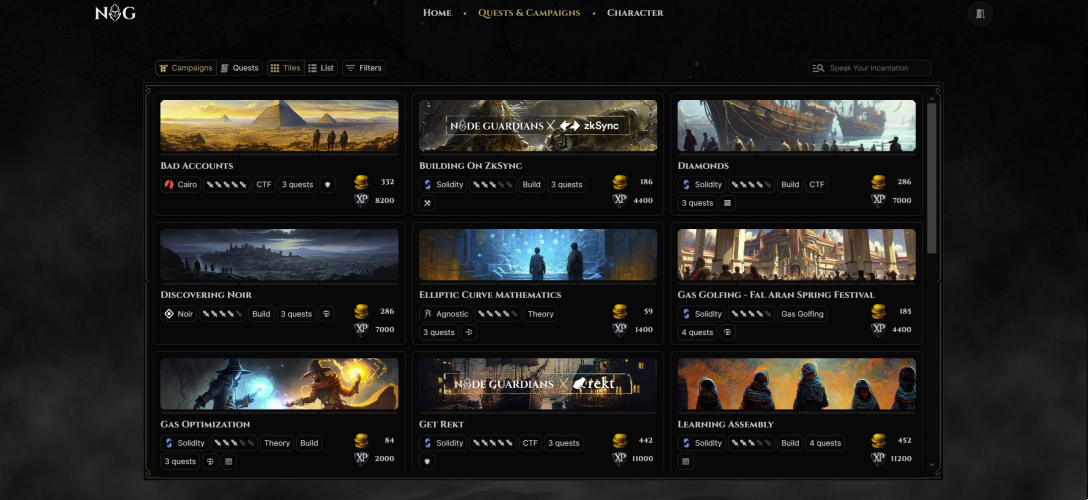Open the Building On ZkSync campaign title
The width and height of the screenshot is (1088, 500).
pyautogui.click(x=470, y=166)
